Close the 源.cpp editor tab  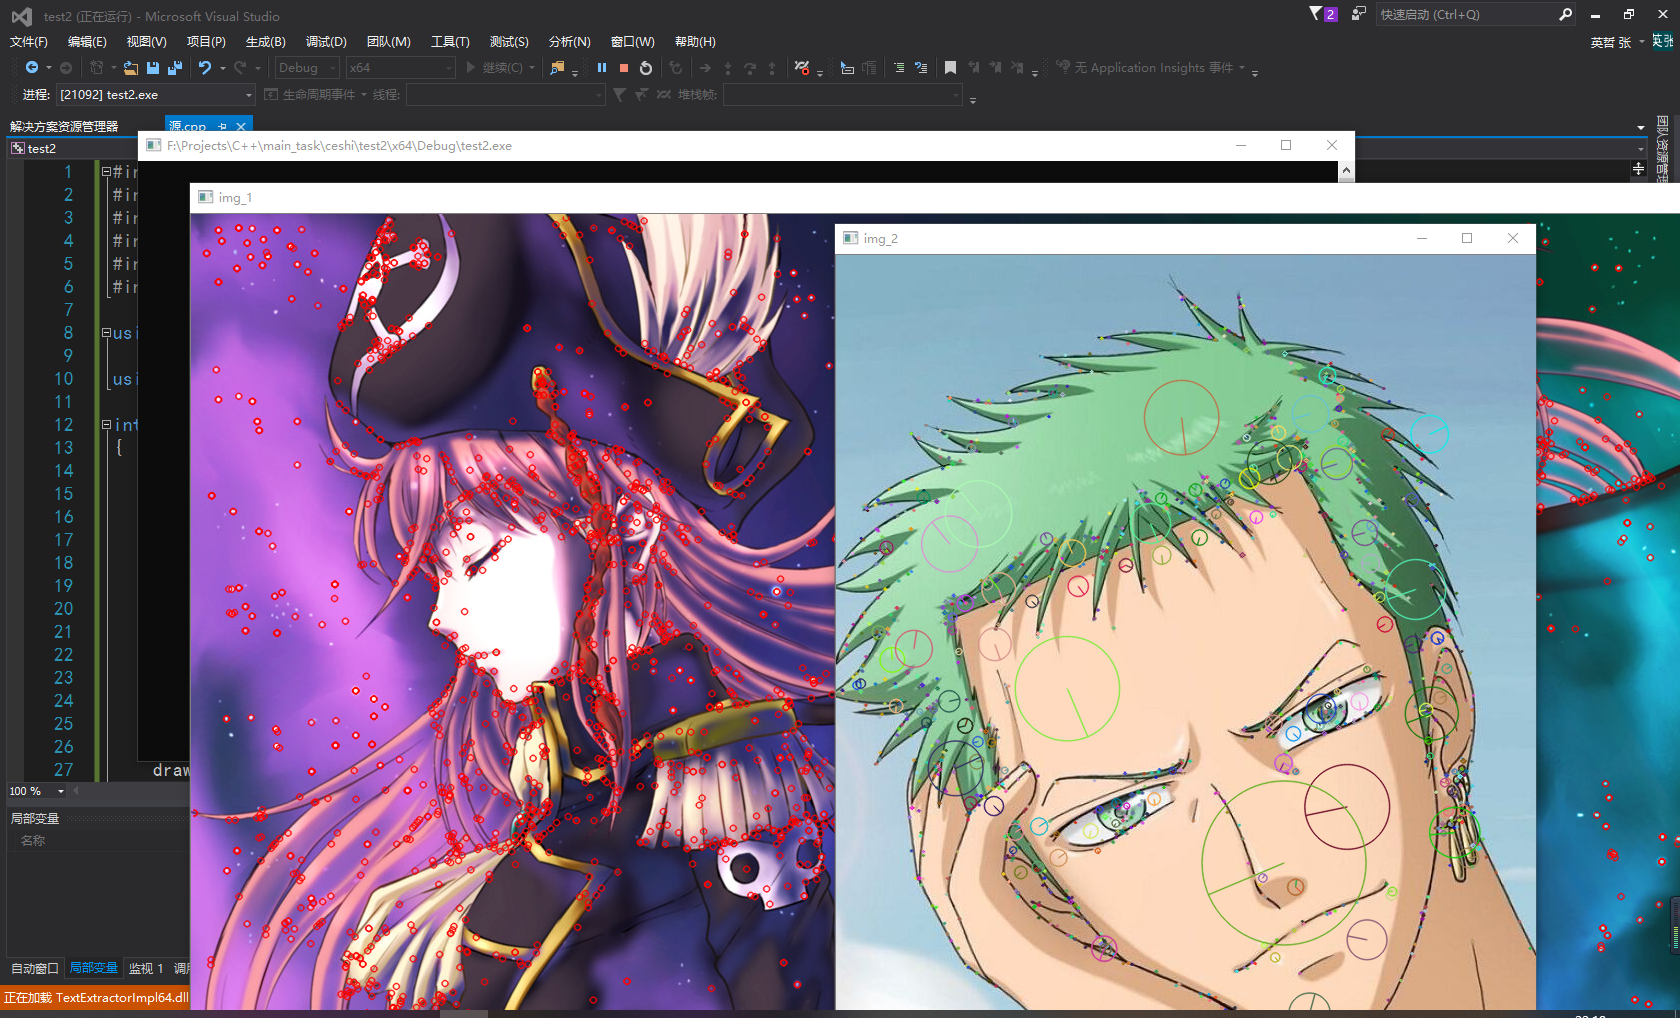click(241, 126)
